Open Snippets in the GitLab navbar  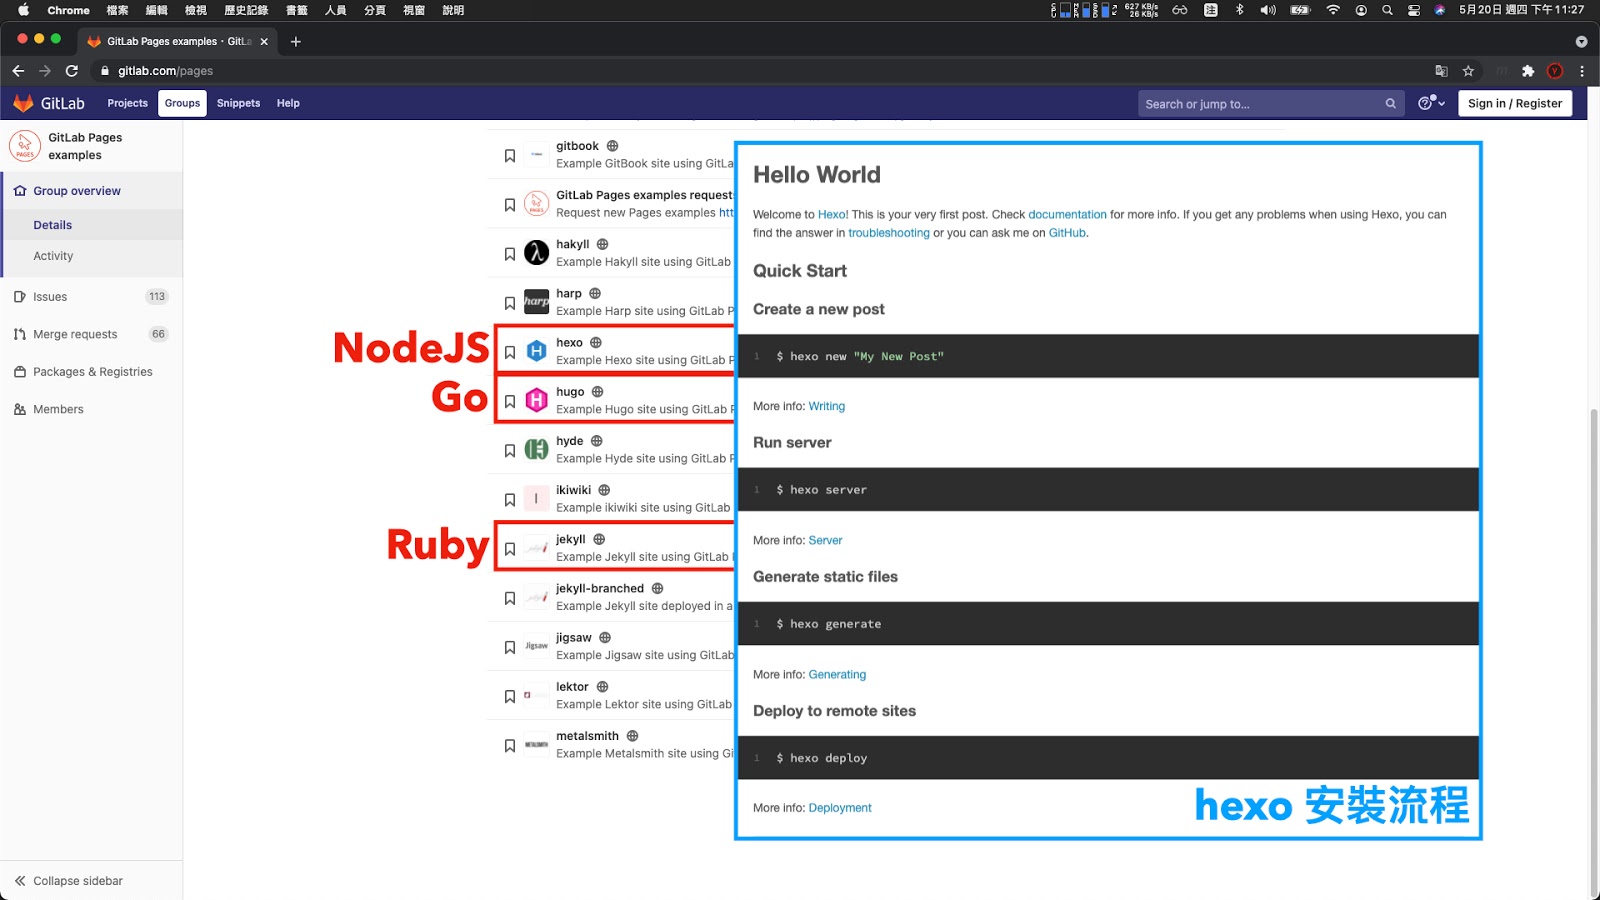coord(238,103)
